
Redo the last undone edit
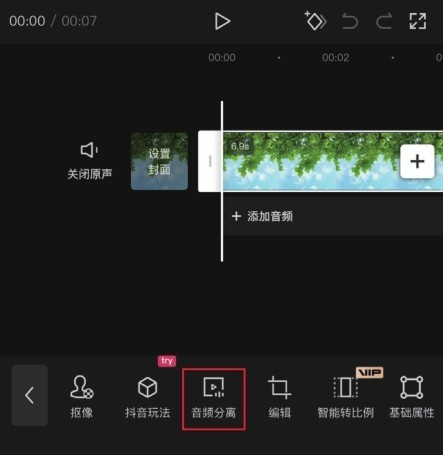tap(384, 21)
